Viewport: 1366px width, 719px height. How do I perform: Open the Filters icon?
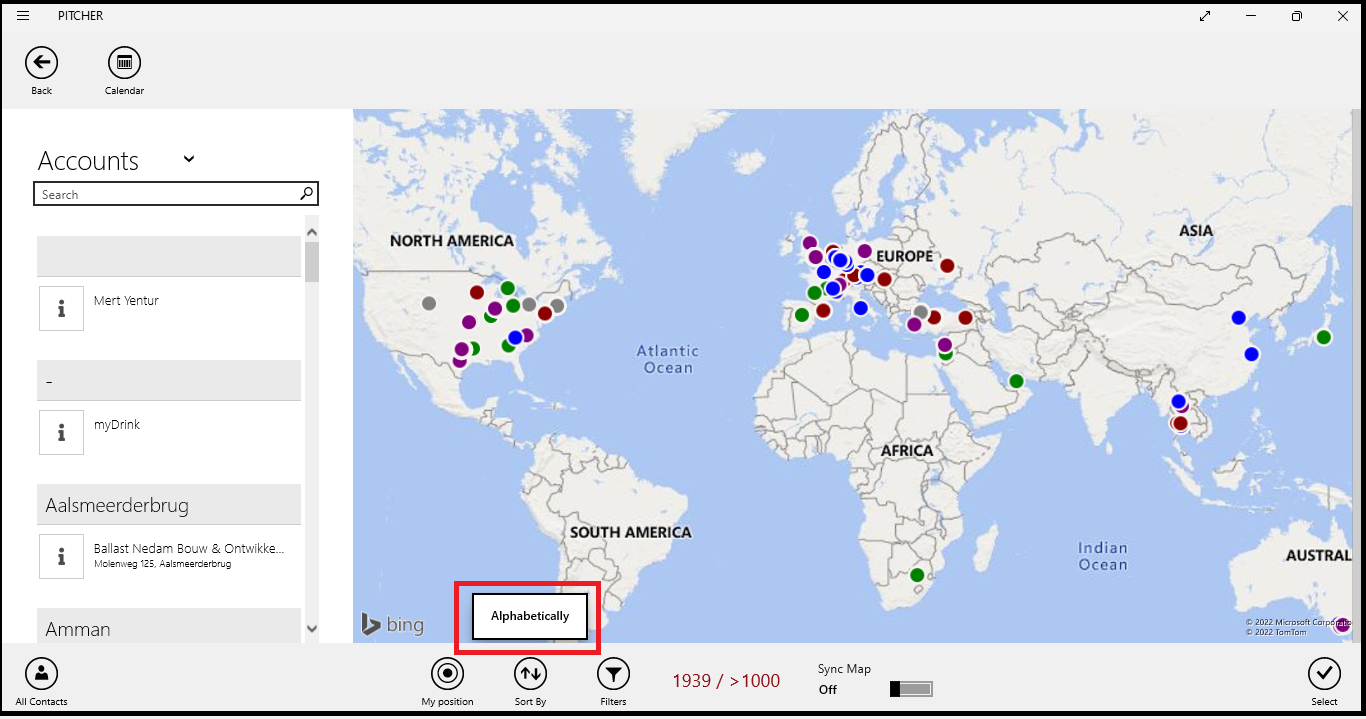click(613, 674)
